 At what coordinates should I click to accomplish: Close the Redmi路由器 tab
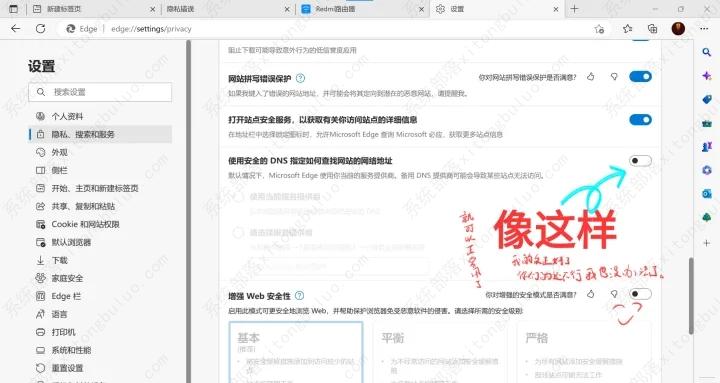[x=422, y=9]
